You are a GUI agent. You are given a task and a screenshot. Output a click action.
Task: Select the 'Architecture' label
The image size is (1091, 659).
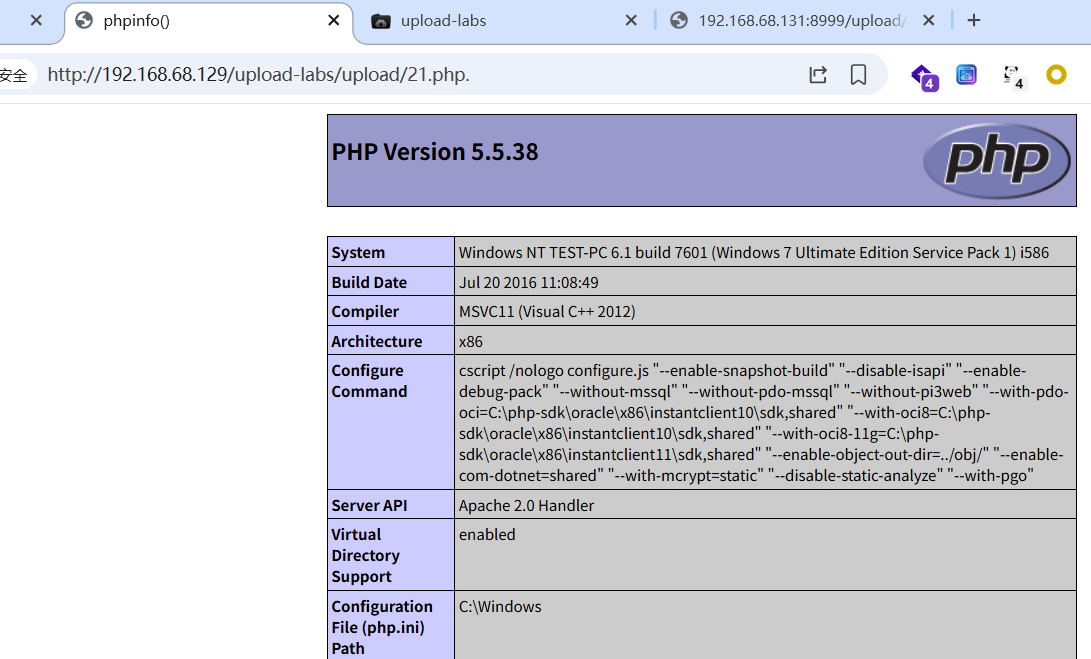point(376,342)
